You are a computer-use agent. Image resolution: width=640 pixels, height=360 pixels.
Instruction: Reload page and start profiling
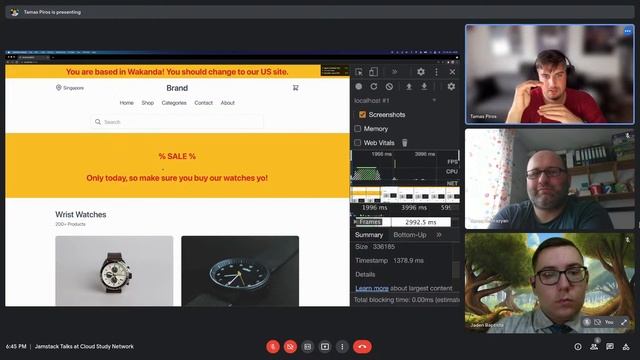pos(373,87)
